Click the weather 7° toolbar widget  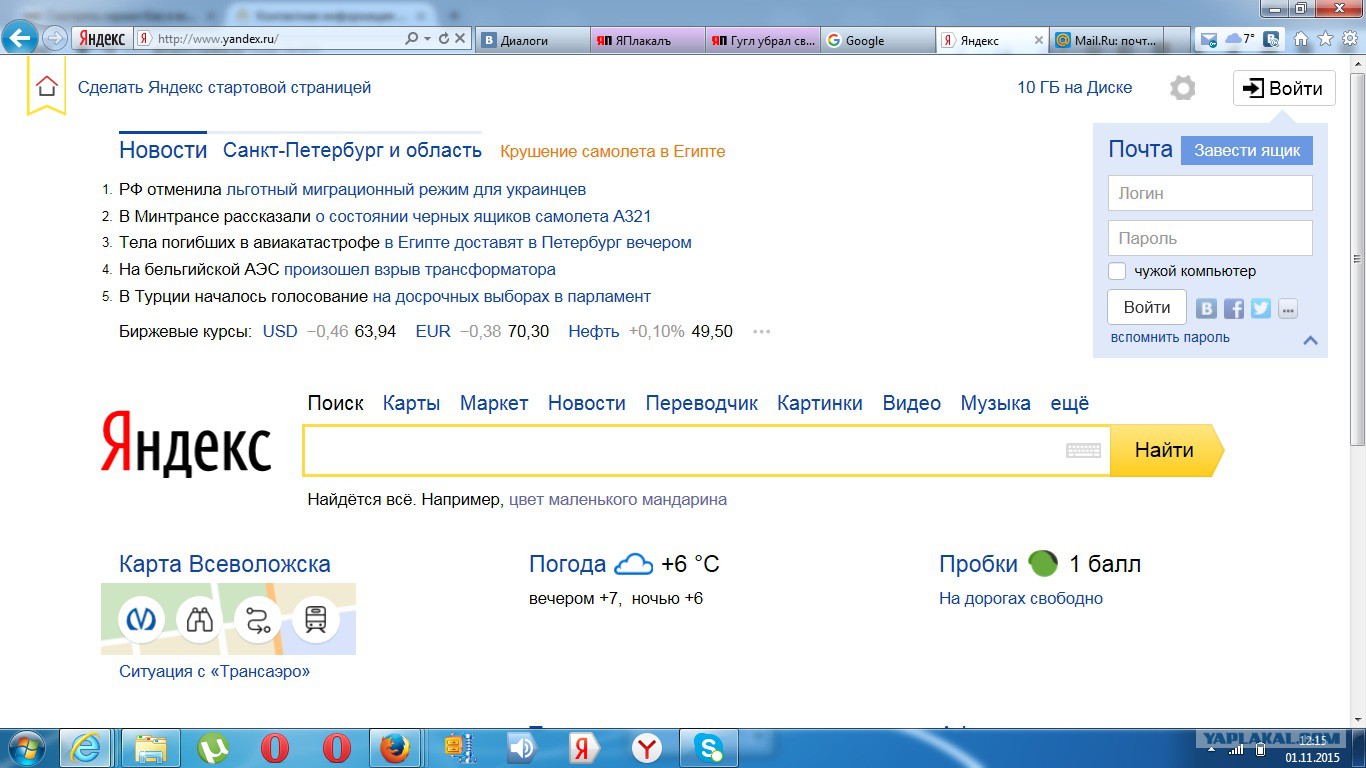1240,39
